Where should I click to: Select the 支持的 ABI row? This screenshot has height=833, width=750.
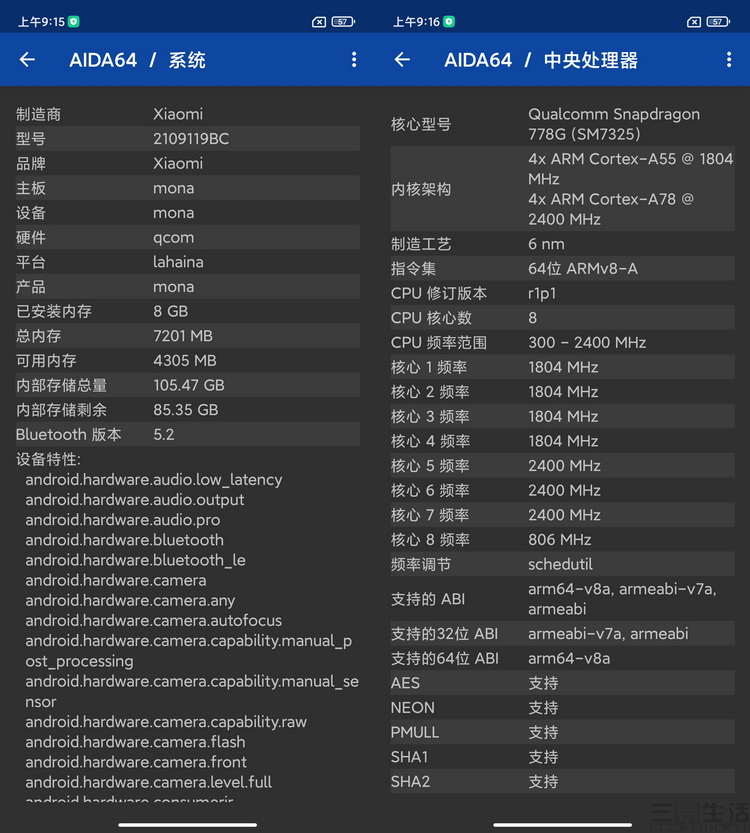click(x=562, y=599)
